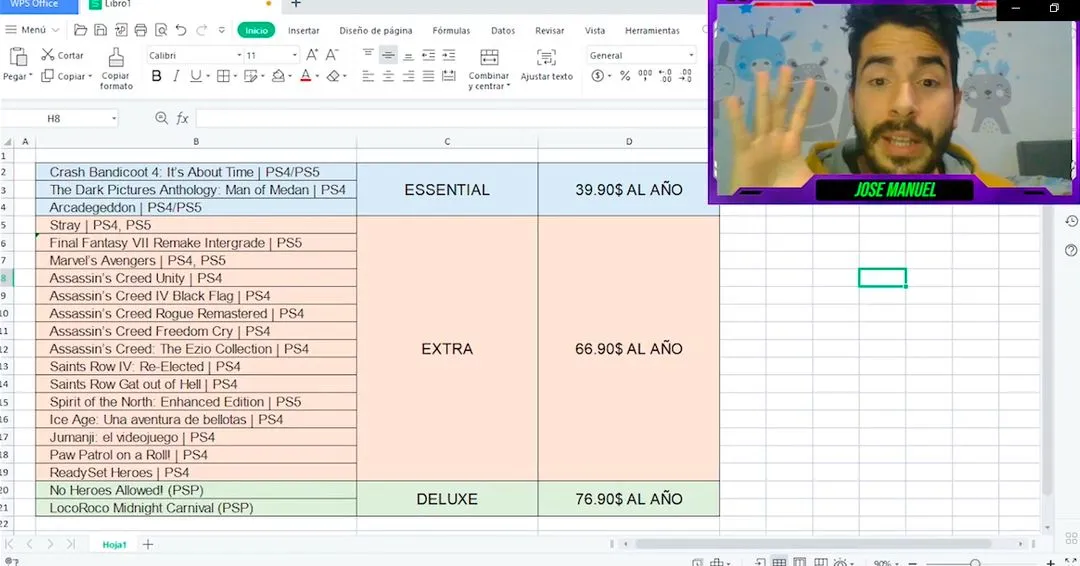Toggle bold formatting

[x=156, y=76]
